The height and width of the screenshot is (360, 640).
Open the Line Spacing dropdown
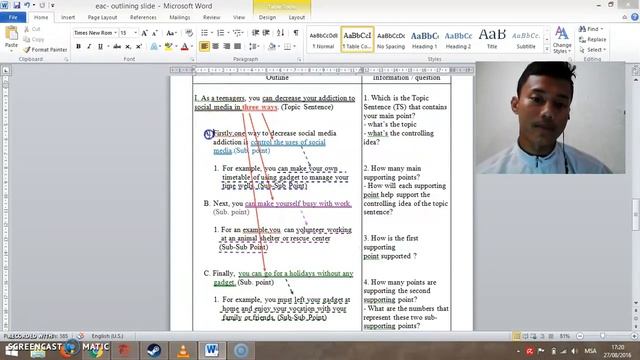tap(254, 47)
